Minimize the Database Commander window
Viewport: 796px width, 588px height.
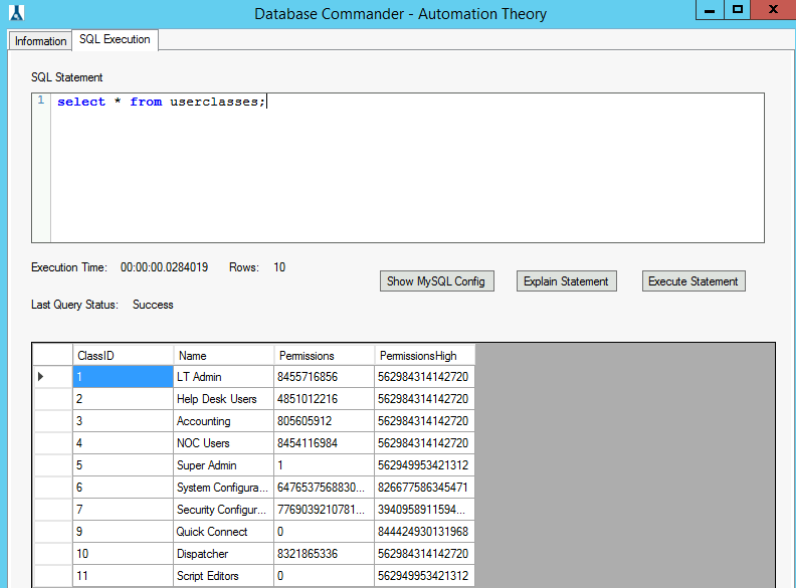[x=712, y=10]
